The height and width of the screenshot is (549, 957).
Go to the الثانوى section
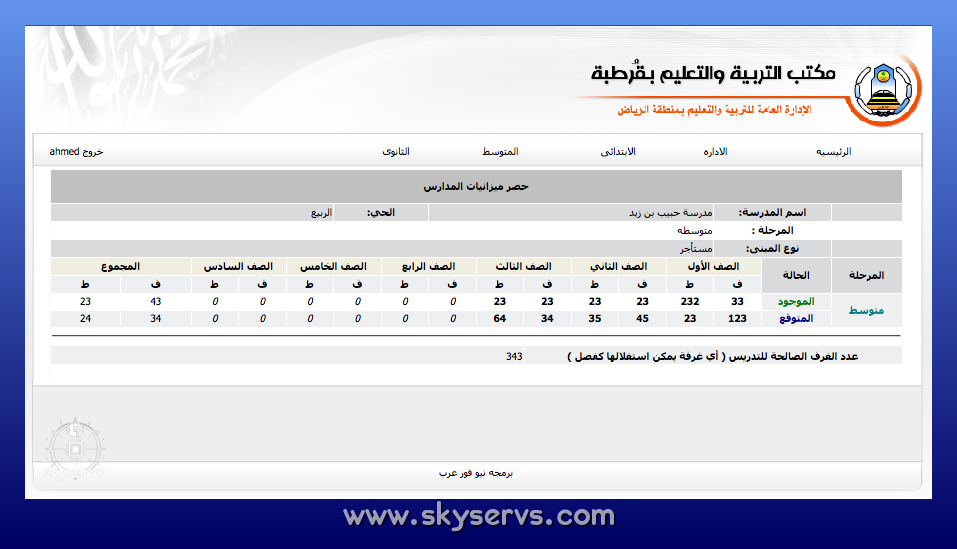[x=396, y=152]
